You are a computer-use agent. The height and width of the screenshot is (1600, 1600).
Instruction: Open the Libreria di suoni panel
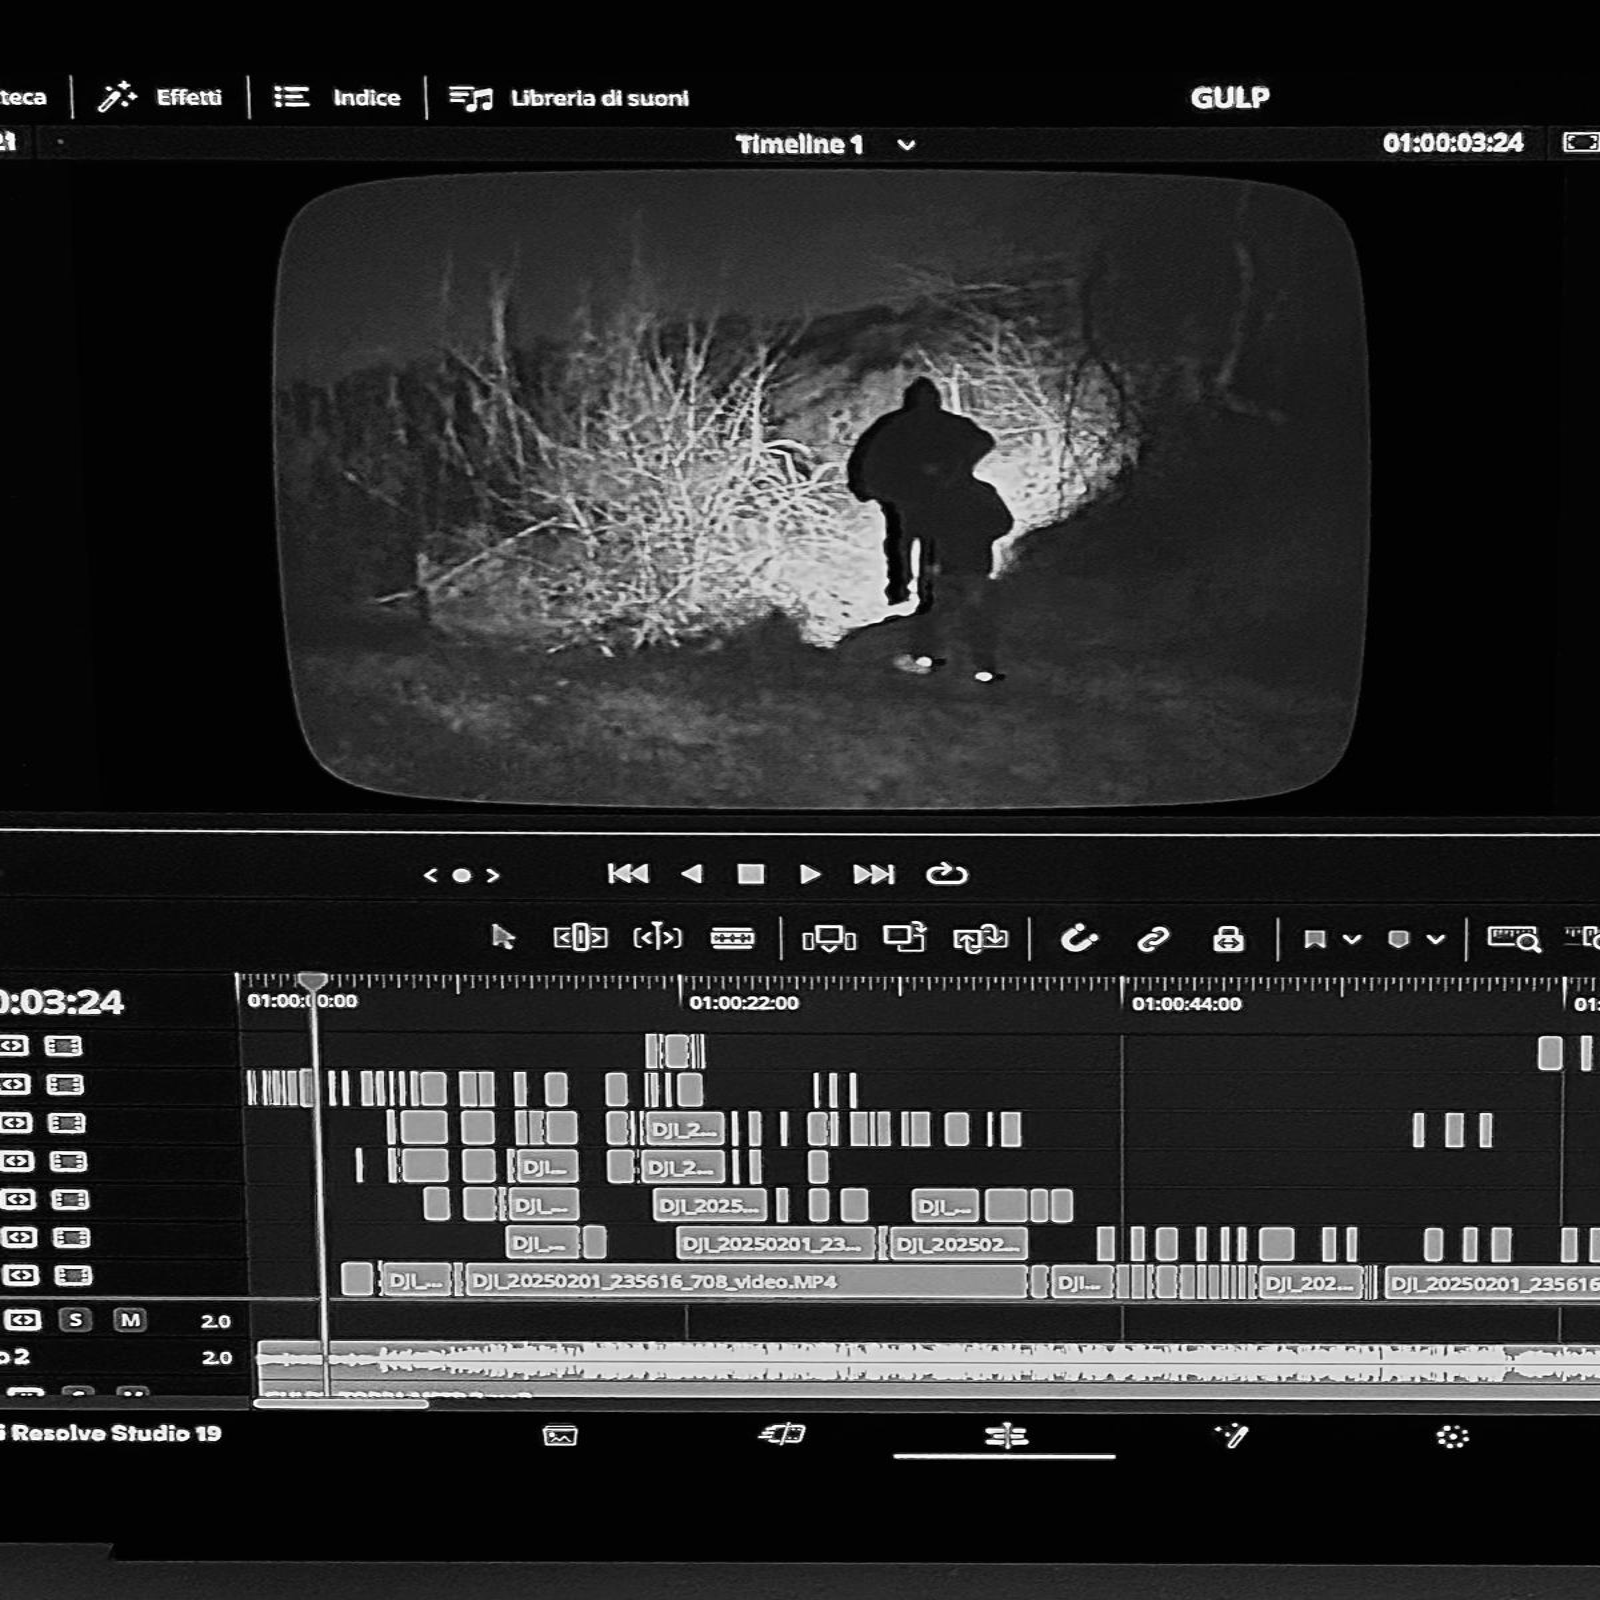(x=570, y=98)
